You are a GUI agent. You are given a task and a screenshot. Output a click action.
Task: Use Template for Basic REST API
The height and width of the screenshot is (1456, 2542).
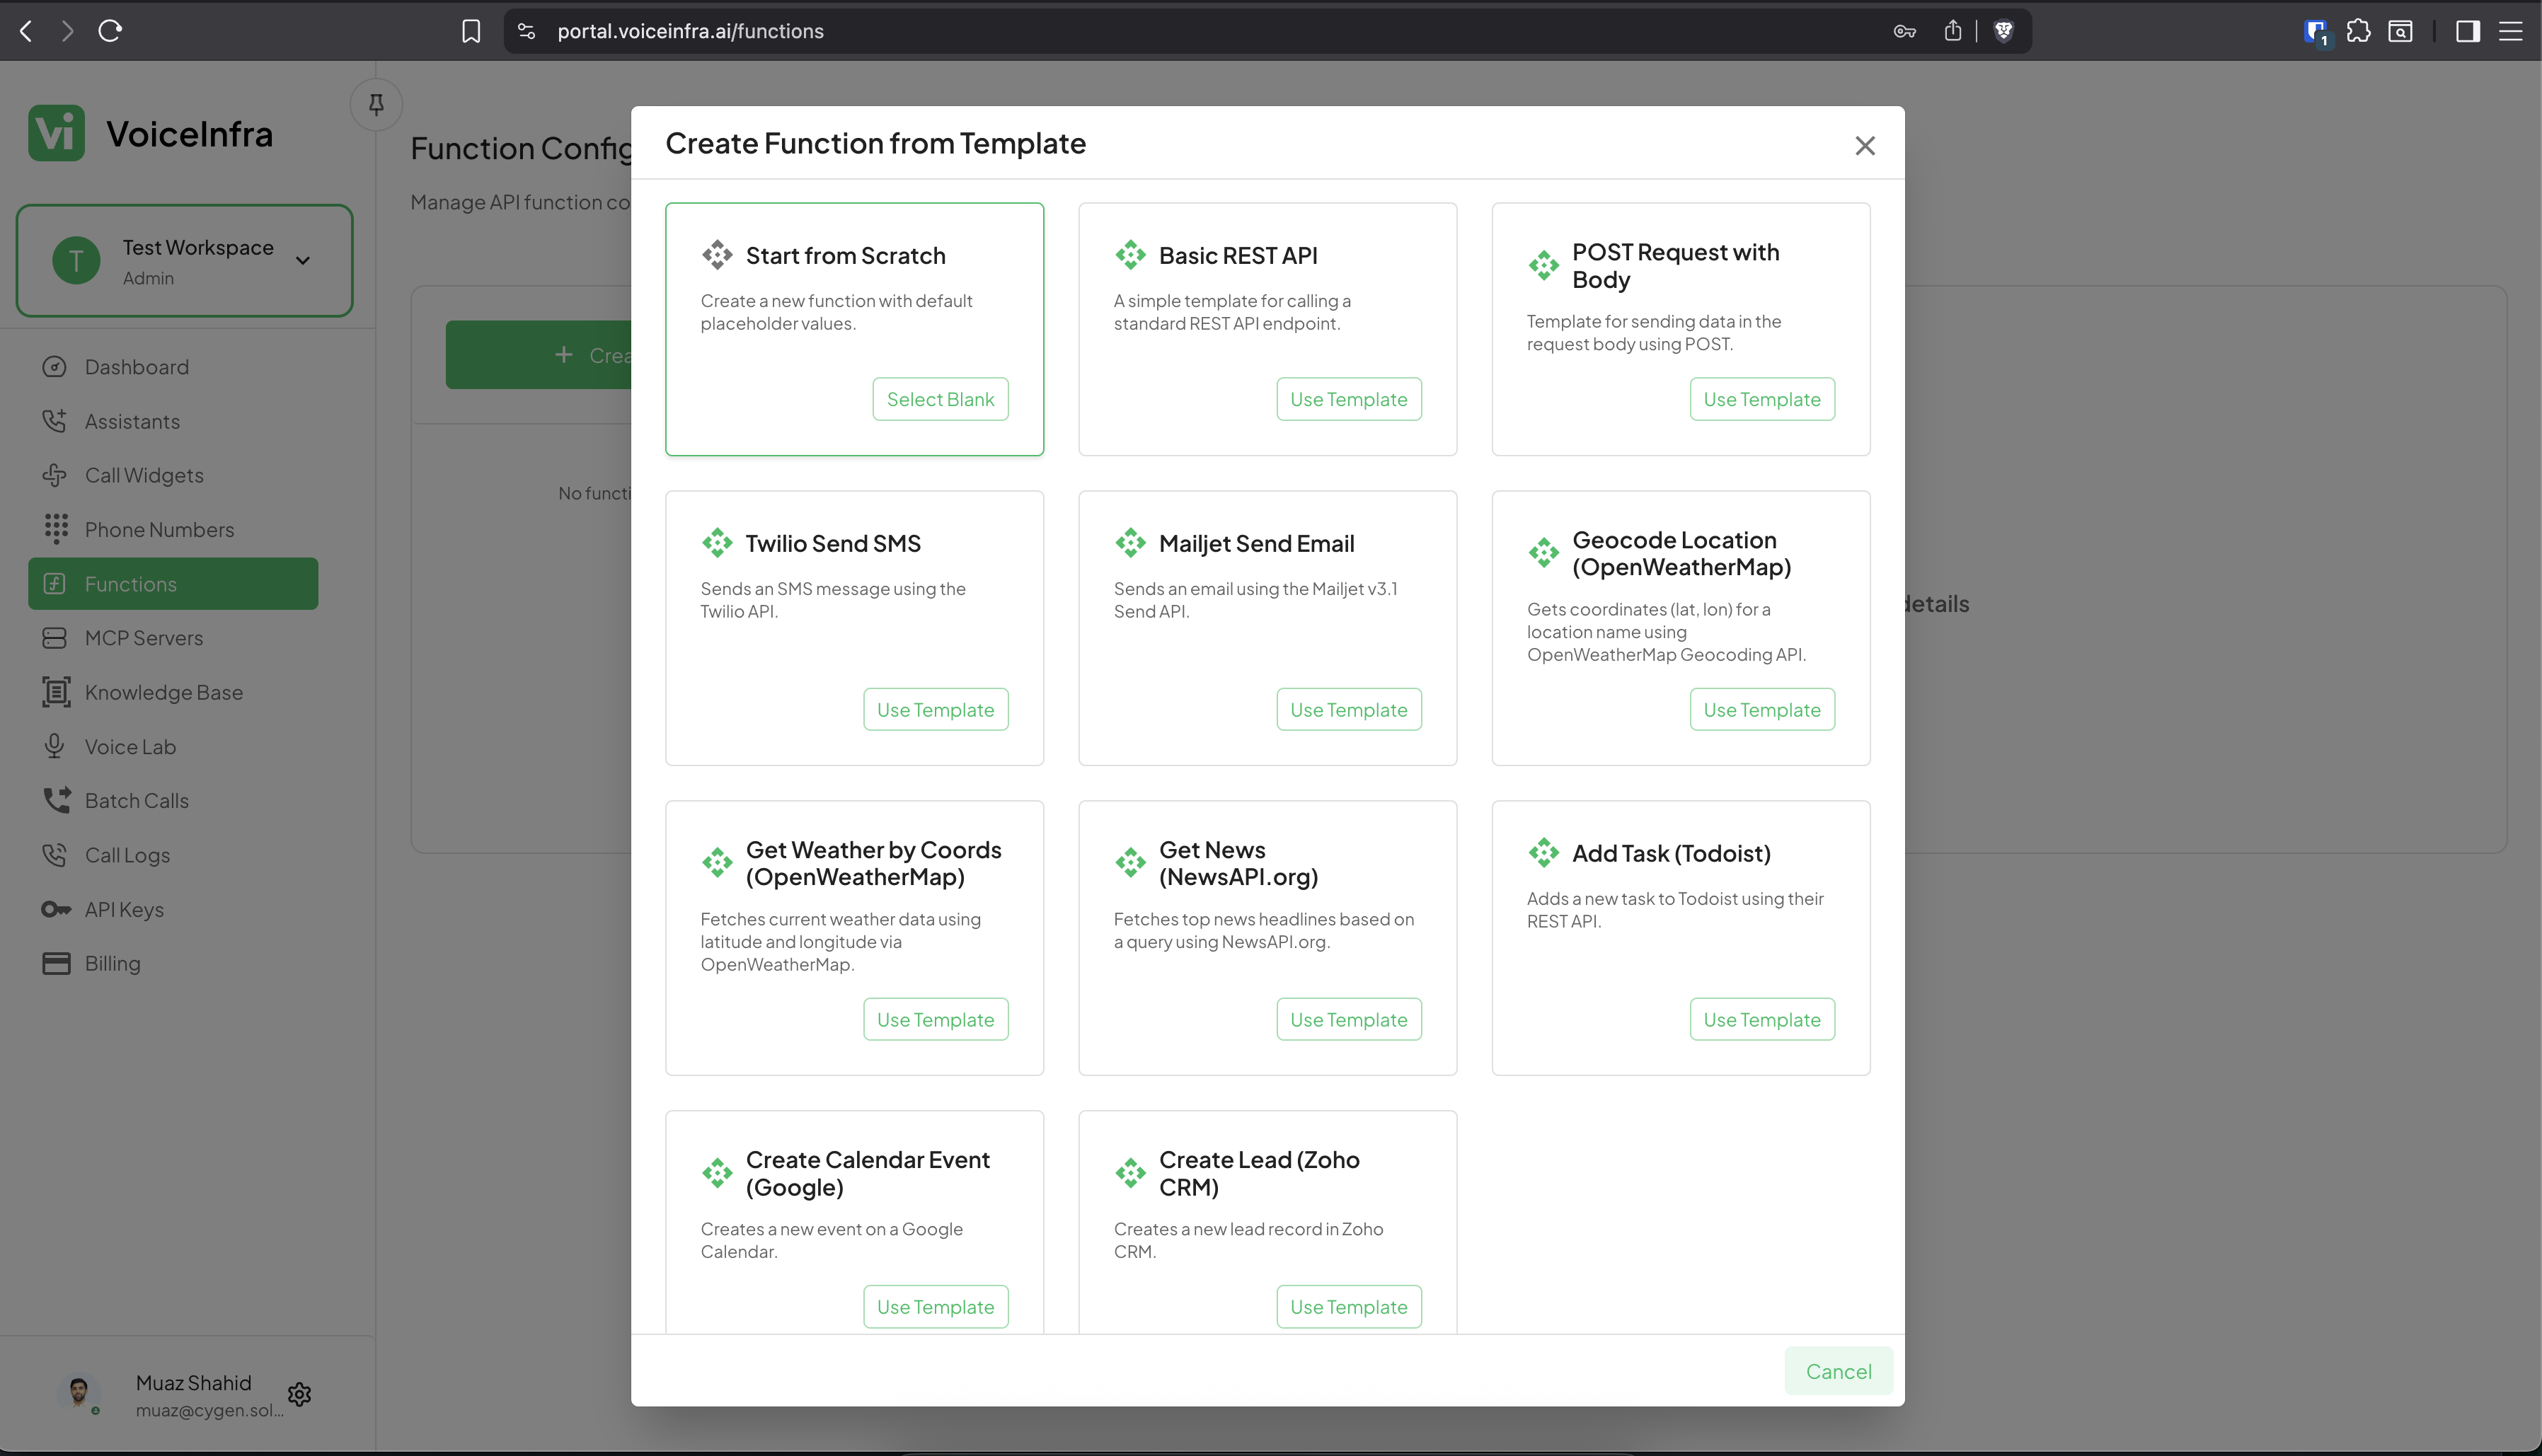(1348, 399)
